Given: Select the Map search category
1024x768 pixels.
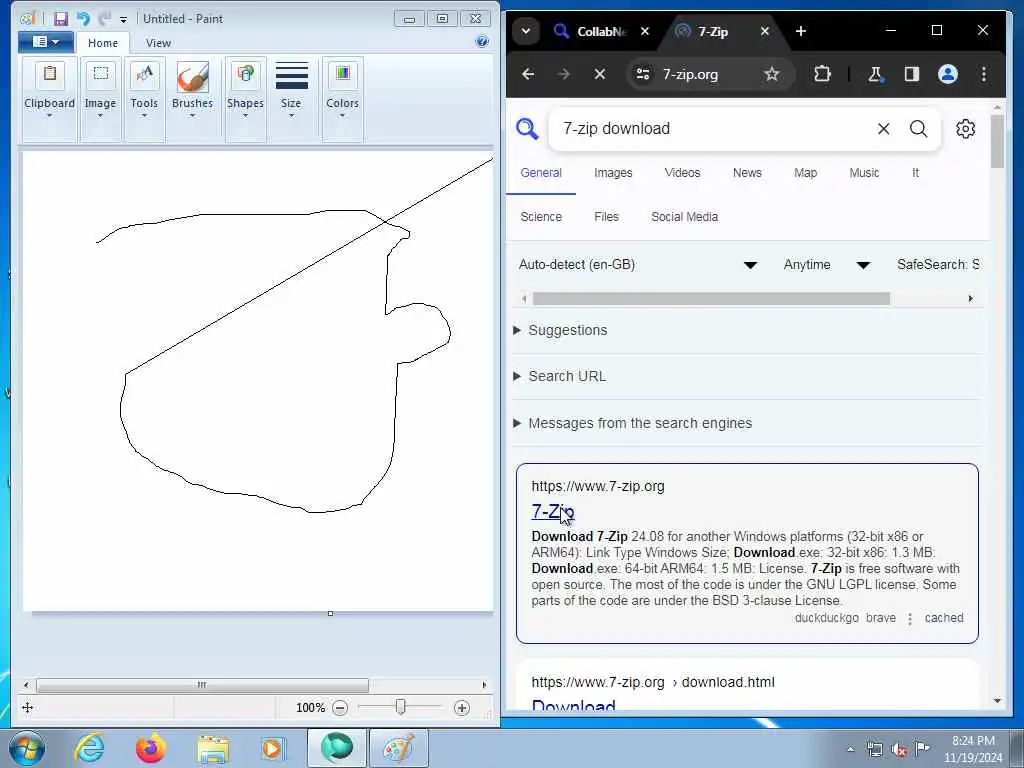Looking at the screenshot, I should pos(805,173).
